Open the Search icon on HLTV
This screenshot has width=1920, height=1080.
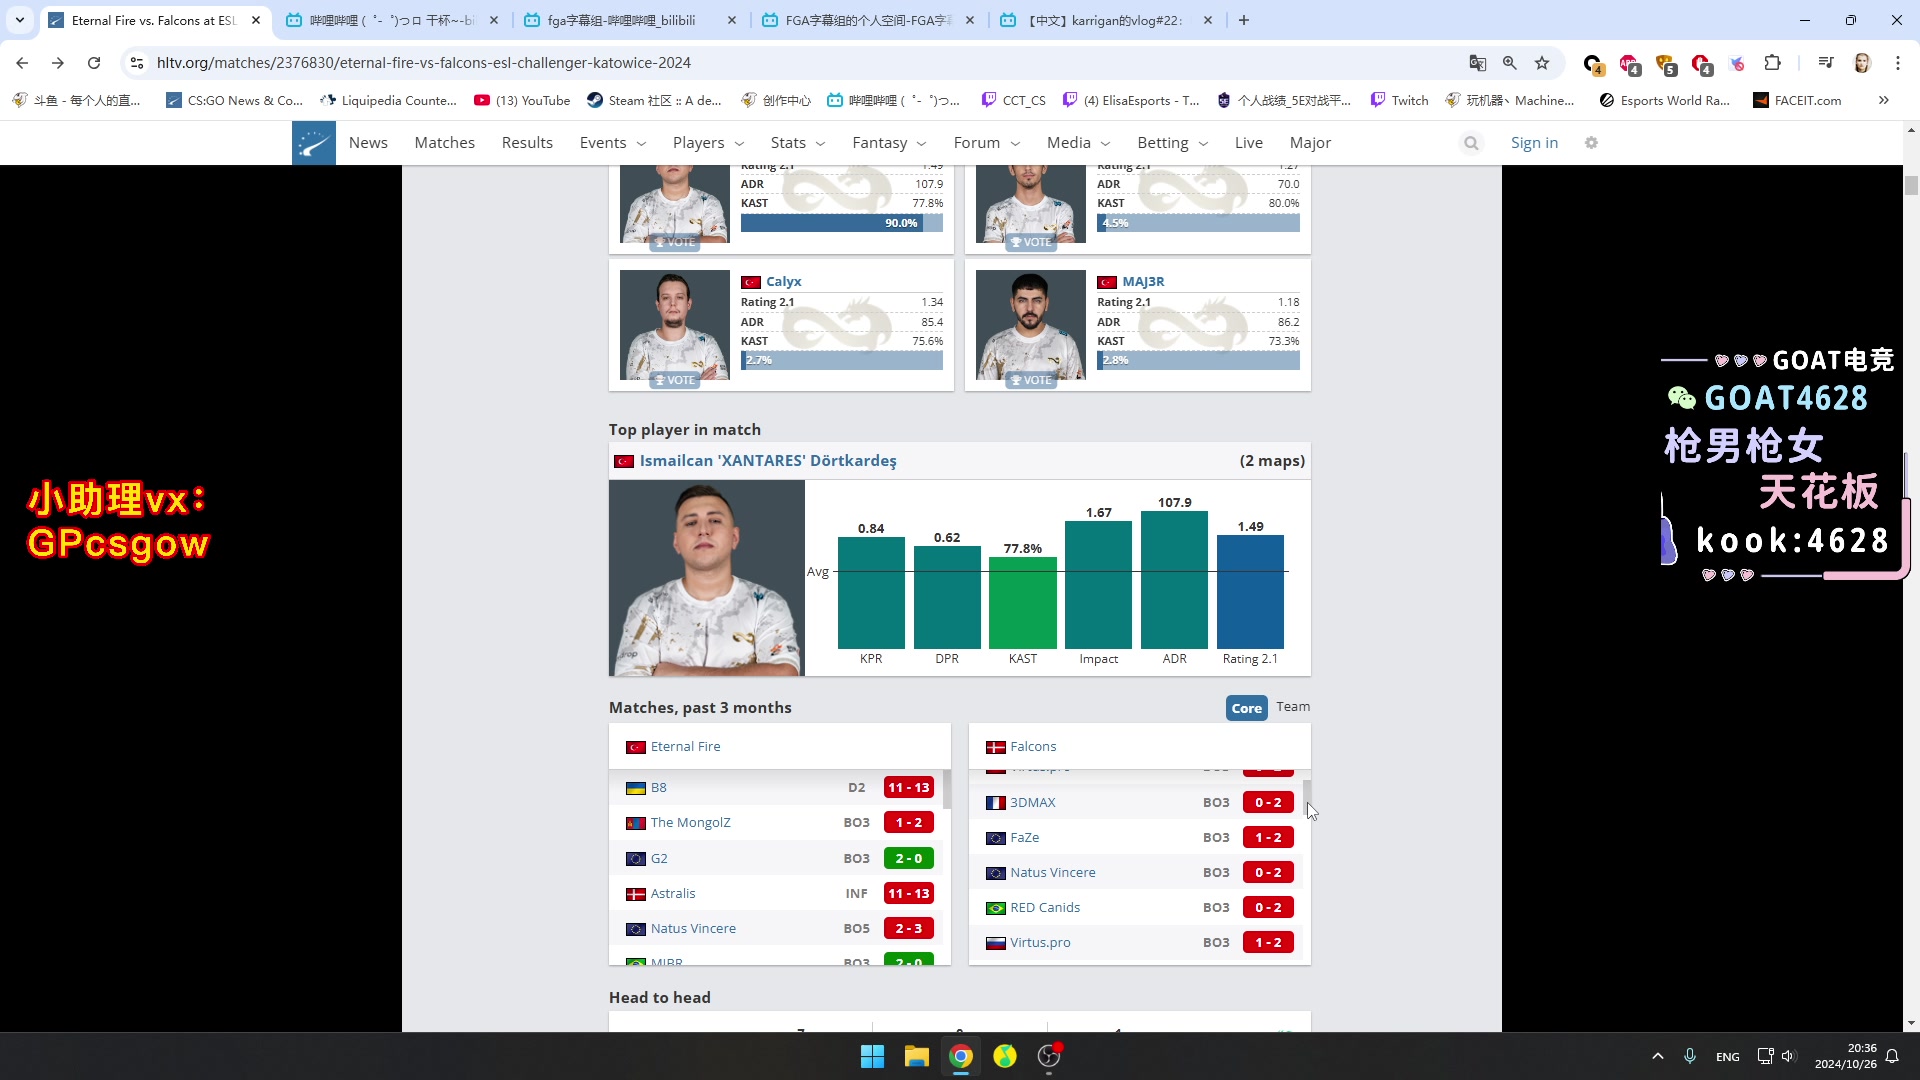point(1473,142)
